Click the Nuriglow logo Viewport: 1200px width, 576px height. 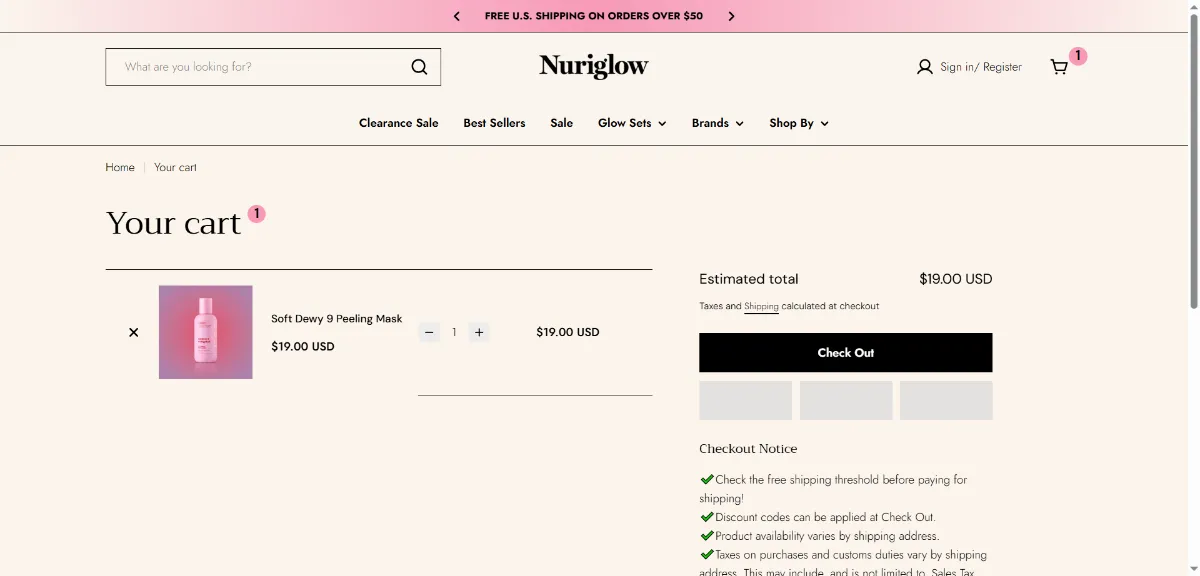[594, 66]
